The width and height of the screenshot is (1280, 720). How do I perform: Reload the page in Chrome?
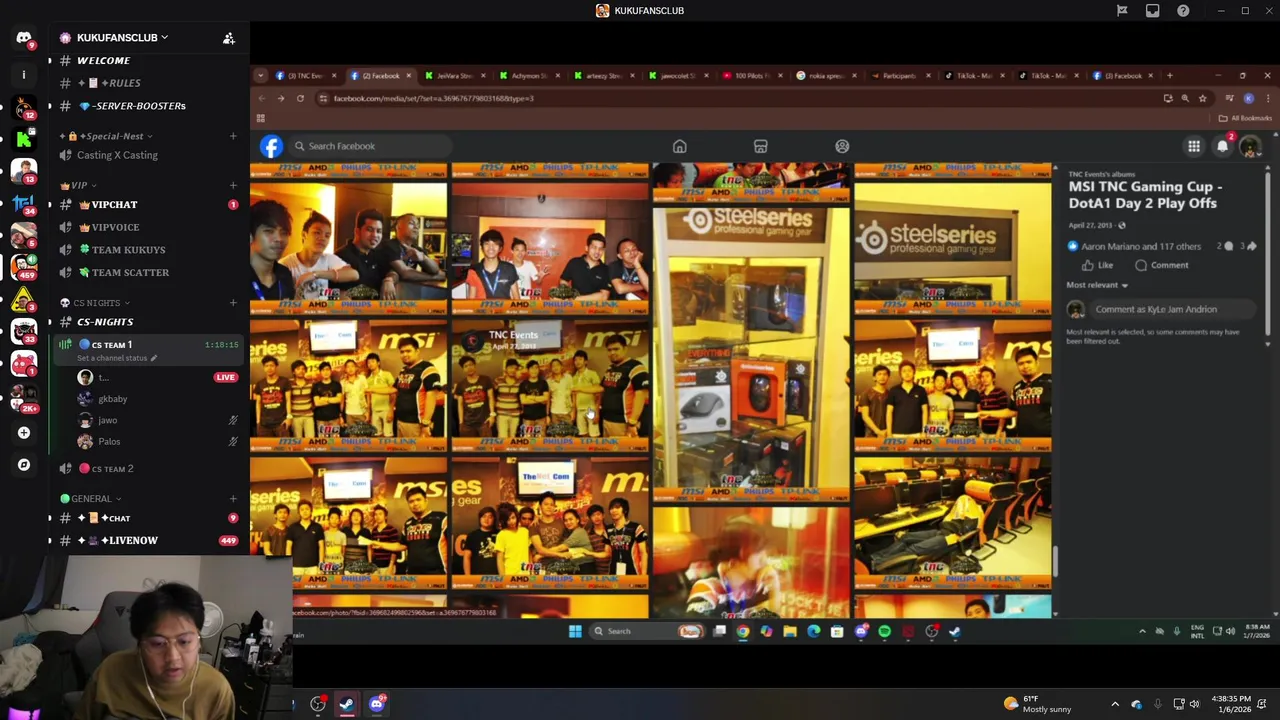(300, 98)
